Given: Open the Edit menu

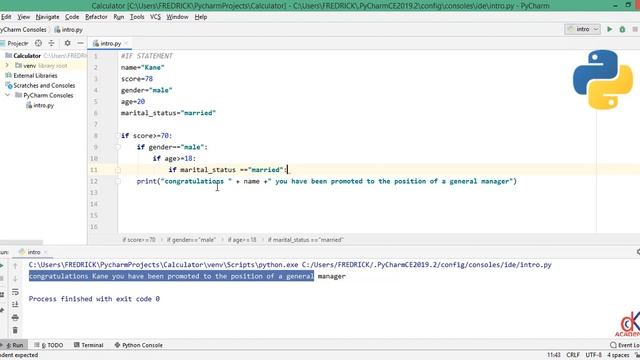Looking at the screenshot, I should 6,17.
